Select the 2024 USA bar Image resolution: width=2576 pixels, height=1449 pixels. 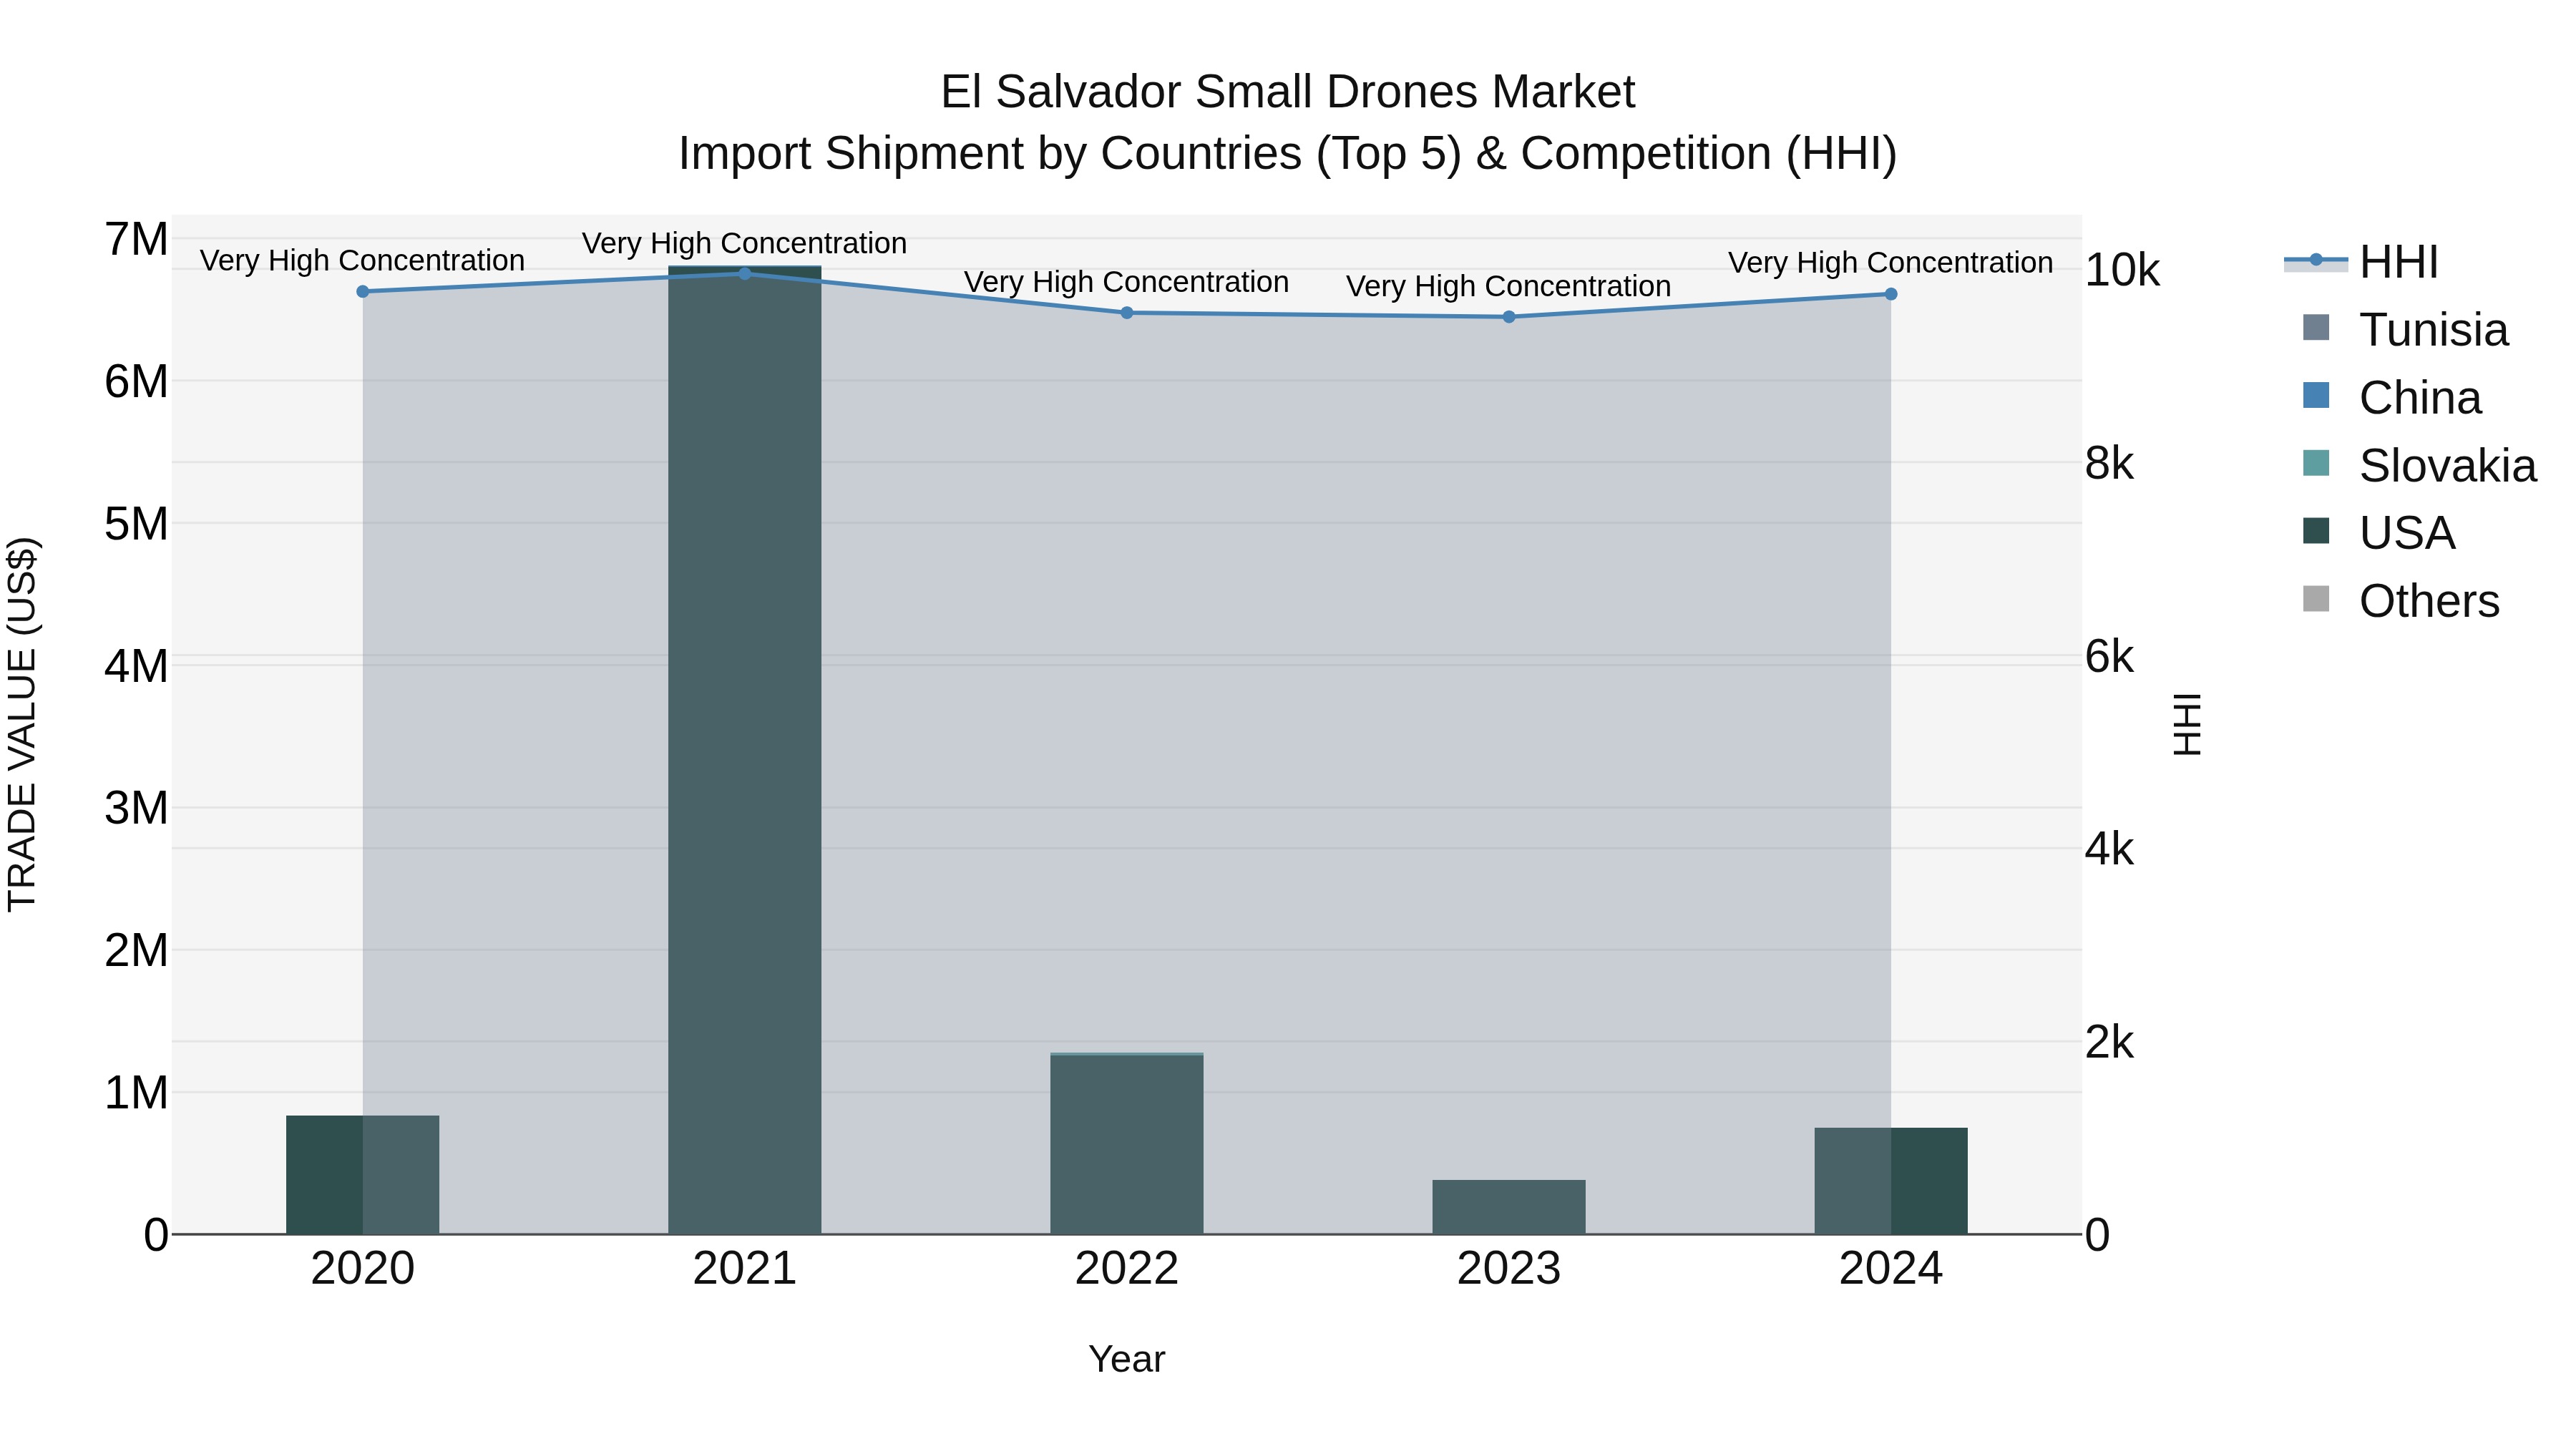tap(1891, 1181)
